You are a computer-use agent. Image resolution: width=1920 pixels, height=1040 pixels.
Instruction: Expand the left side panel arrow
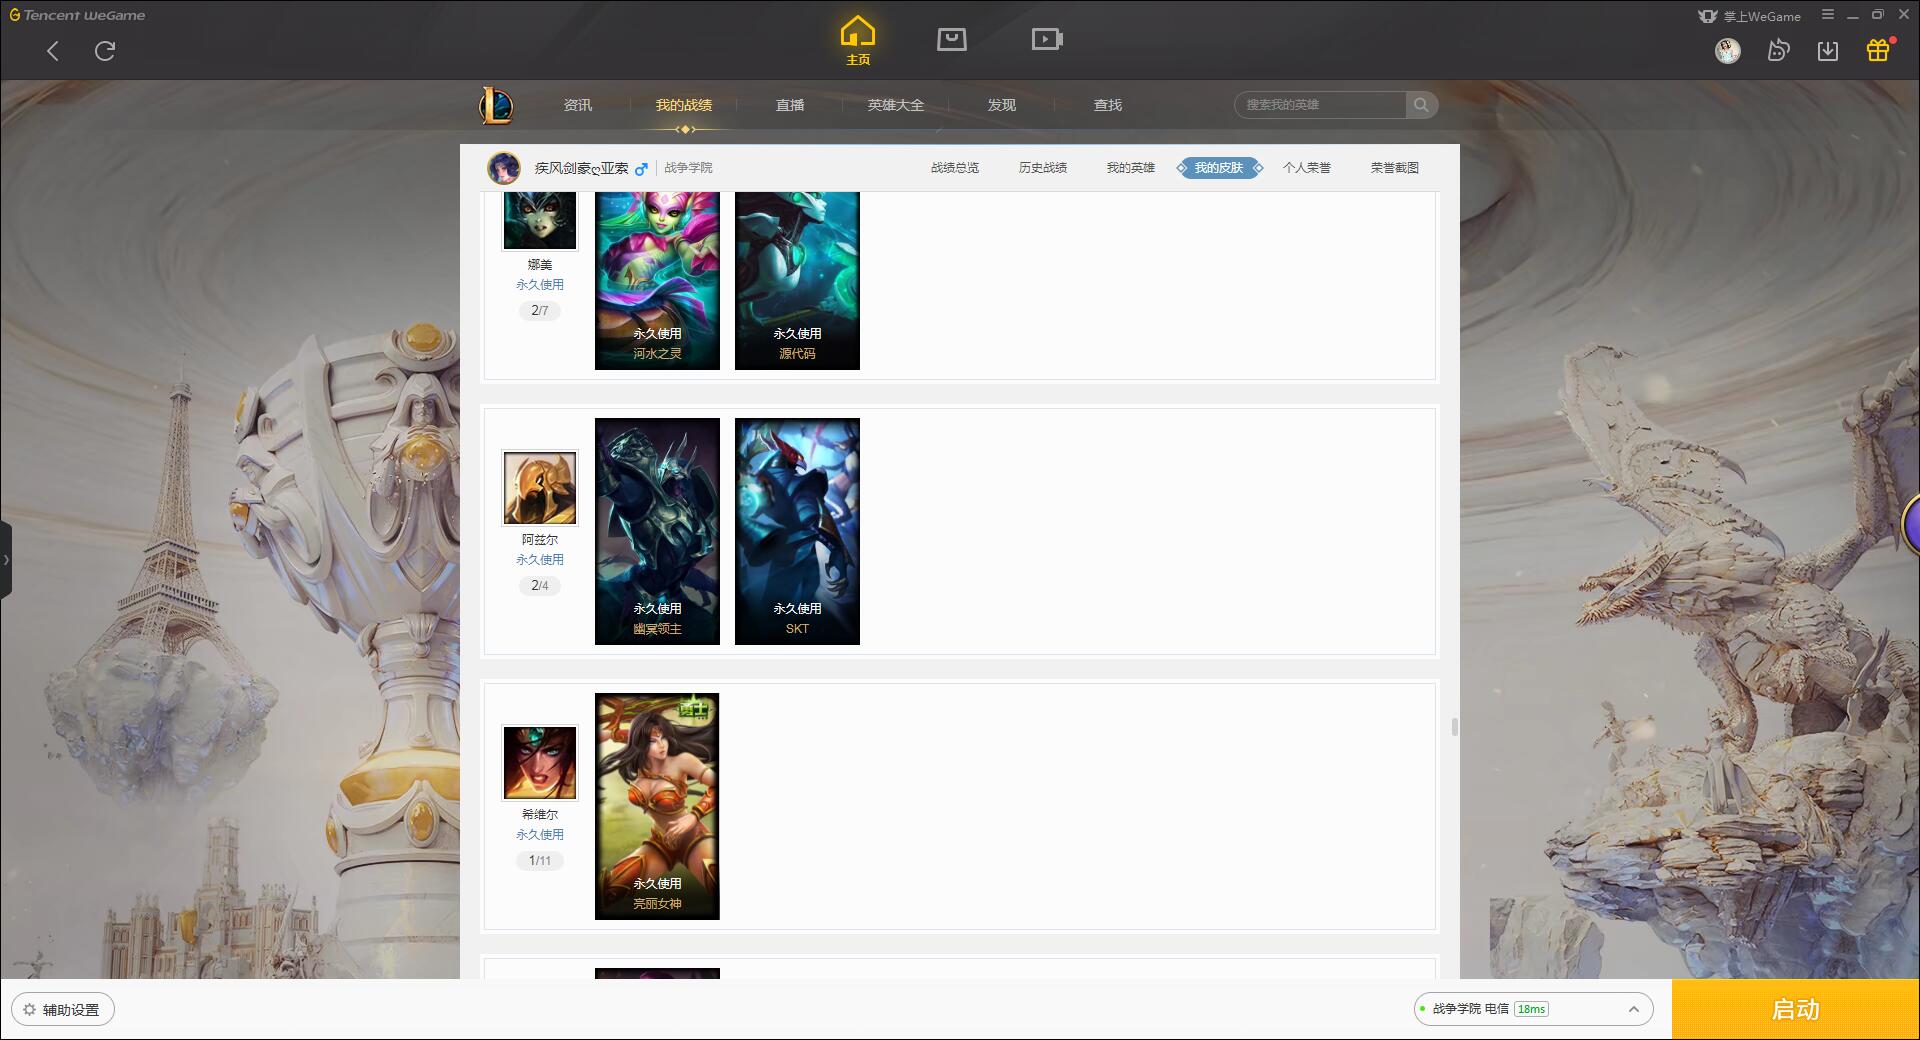tap(6, 560)
